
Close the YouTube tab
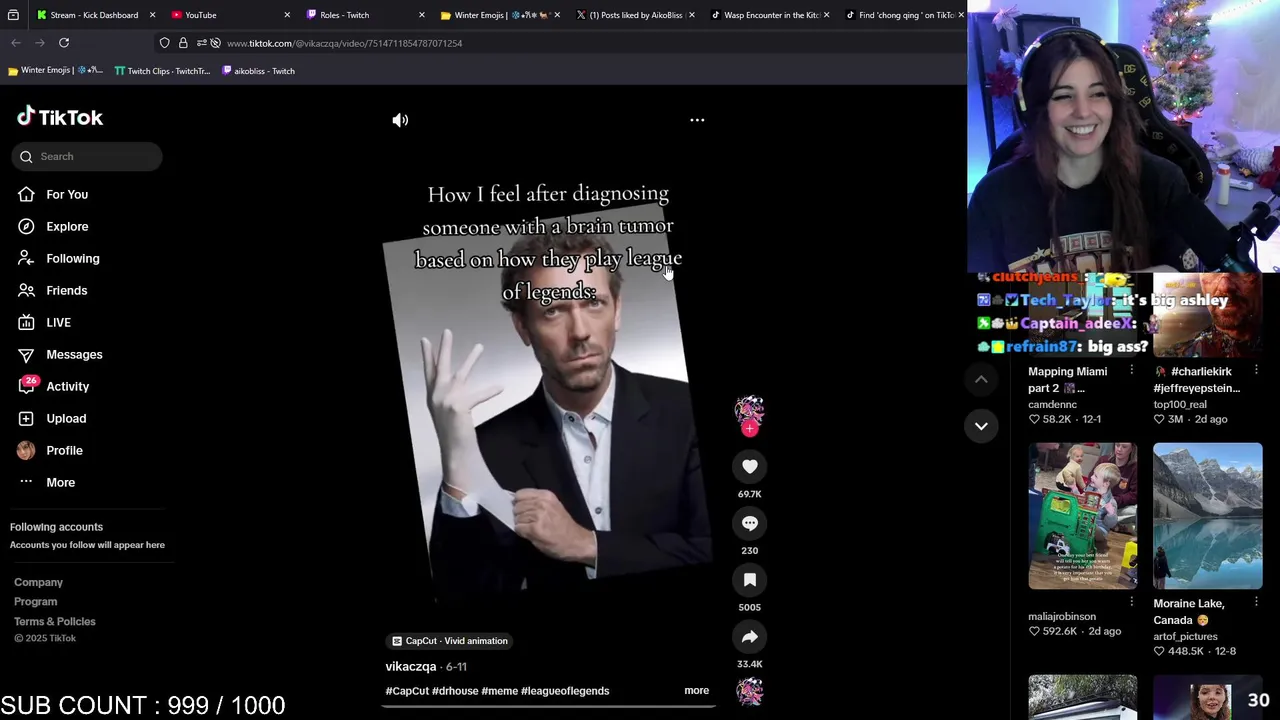[x=287, y=15]
